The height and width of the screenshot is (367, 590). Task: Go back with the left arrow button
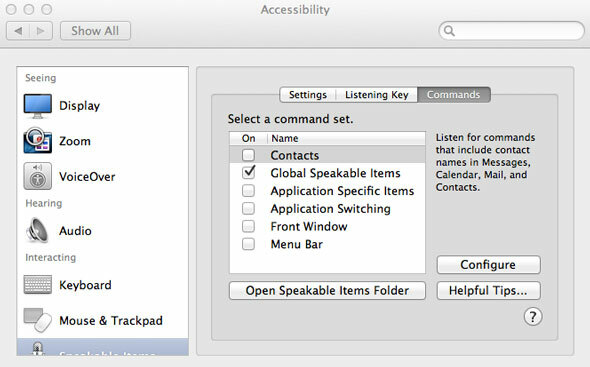click(x=18, y=31)
